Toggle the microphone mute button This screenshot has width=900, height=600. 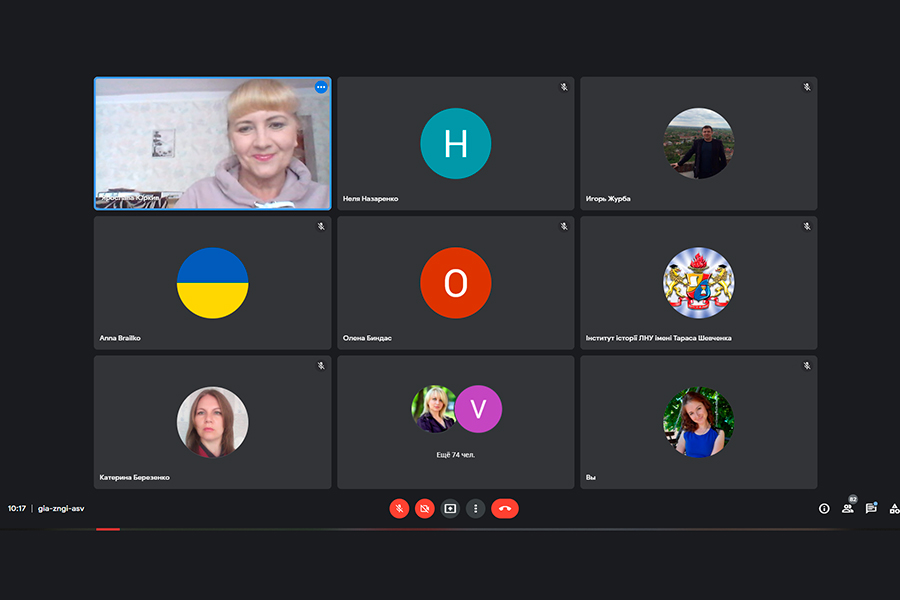pyautogui.click(x=399, y=508)
